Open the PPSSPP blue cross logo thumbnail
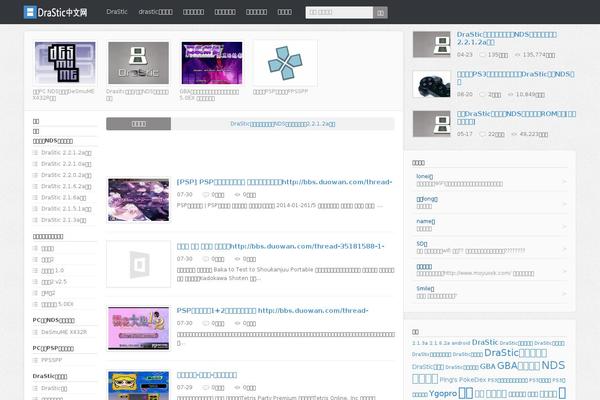 coord(285,63)
